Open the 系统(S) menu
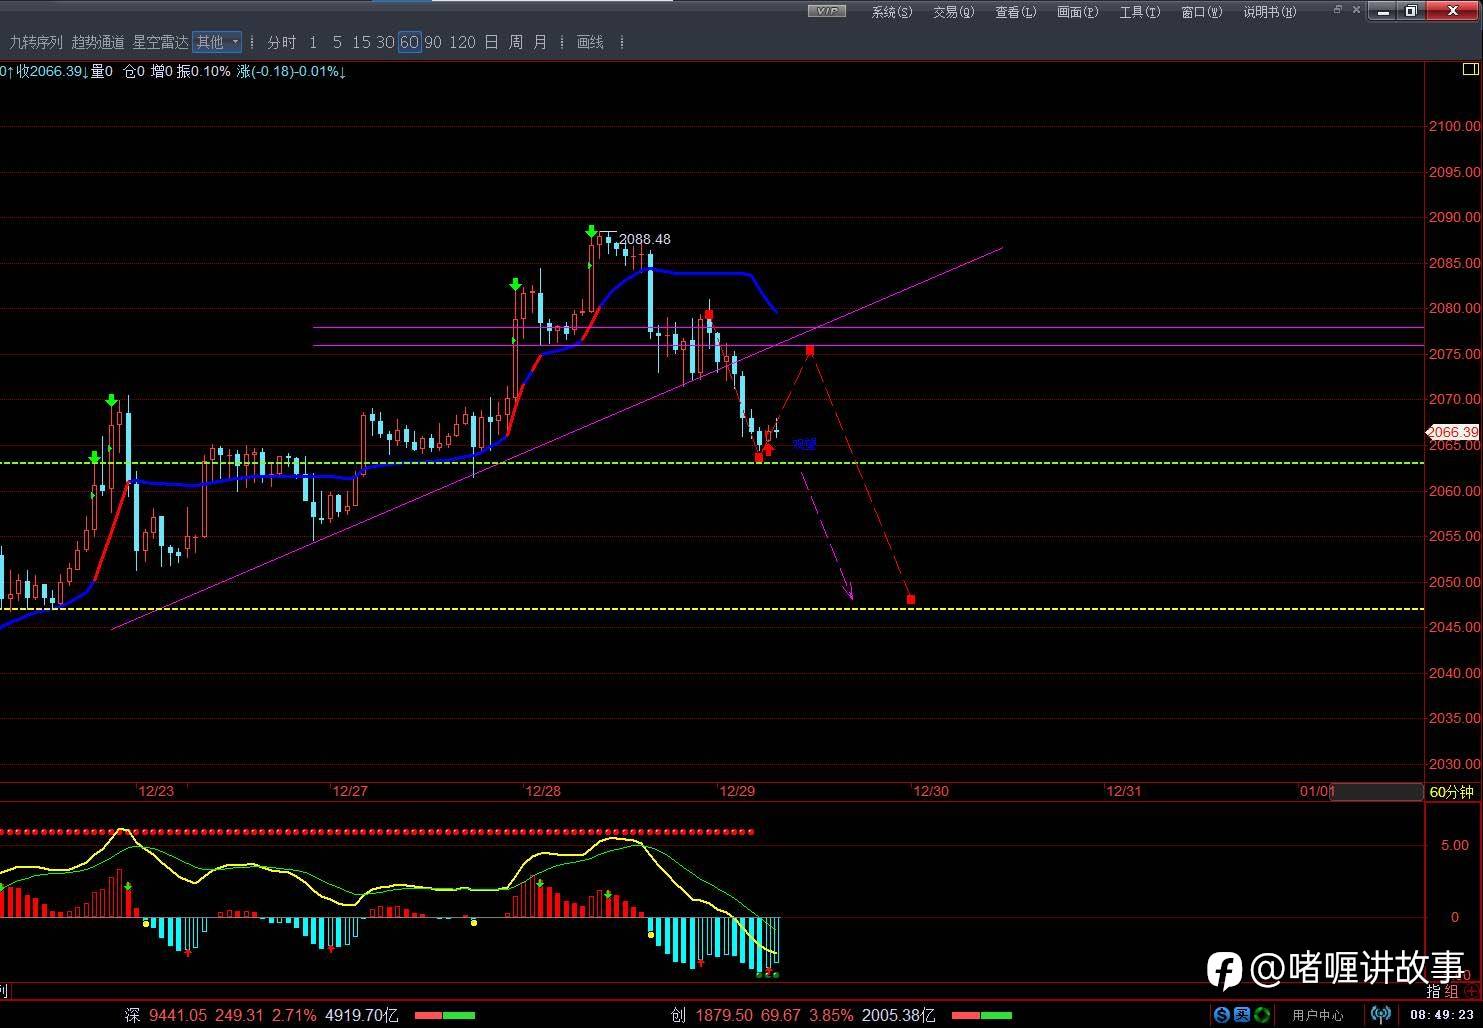The width and height of the screenshot is (1483, 1028). [x=891, y=12]
